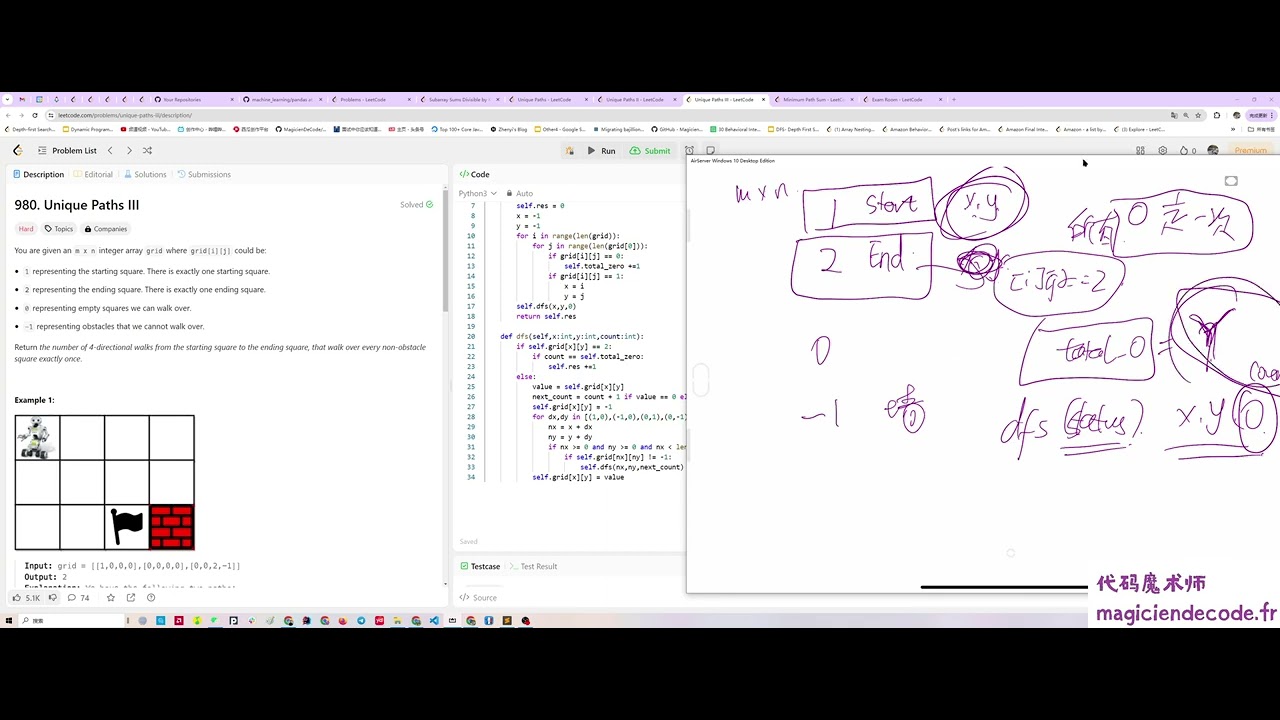Image resolution: width=1280 pixels, height=720 pixels.
Task: Switch to the Submissions tab
Action: (x=204, y=174)
